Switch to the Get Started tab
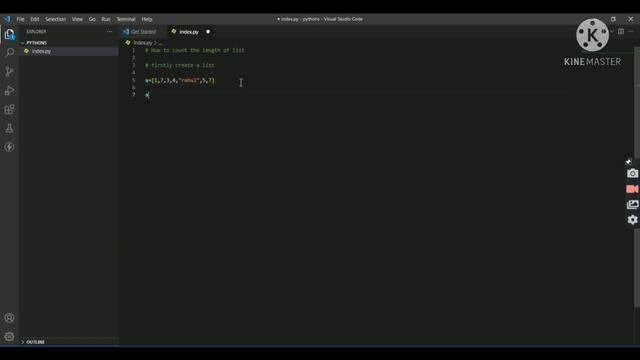The image size is (640, 360). click(x=143, y=32)
